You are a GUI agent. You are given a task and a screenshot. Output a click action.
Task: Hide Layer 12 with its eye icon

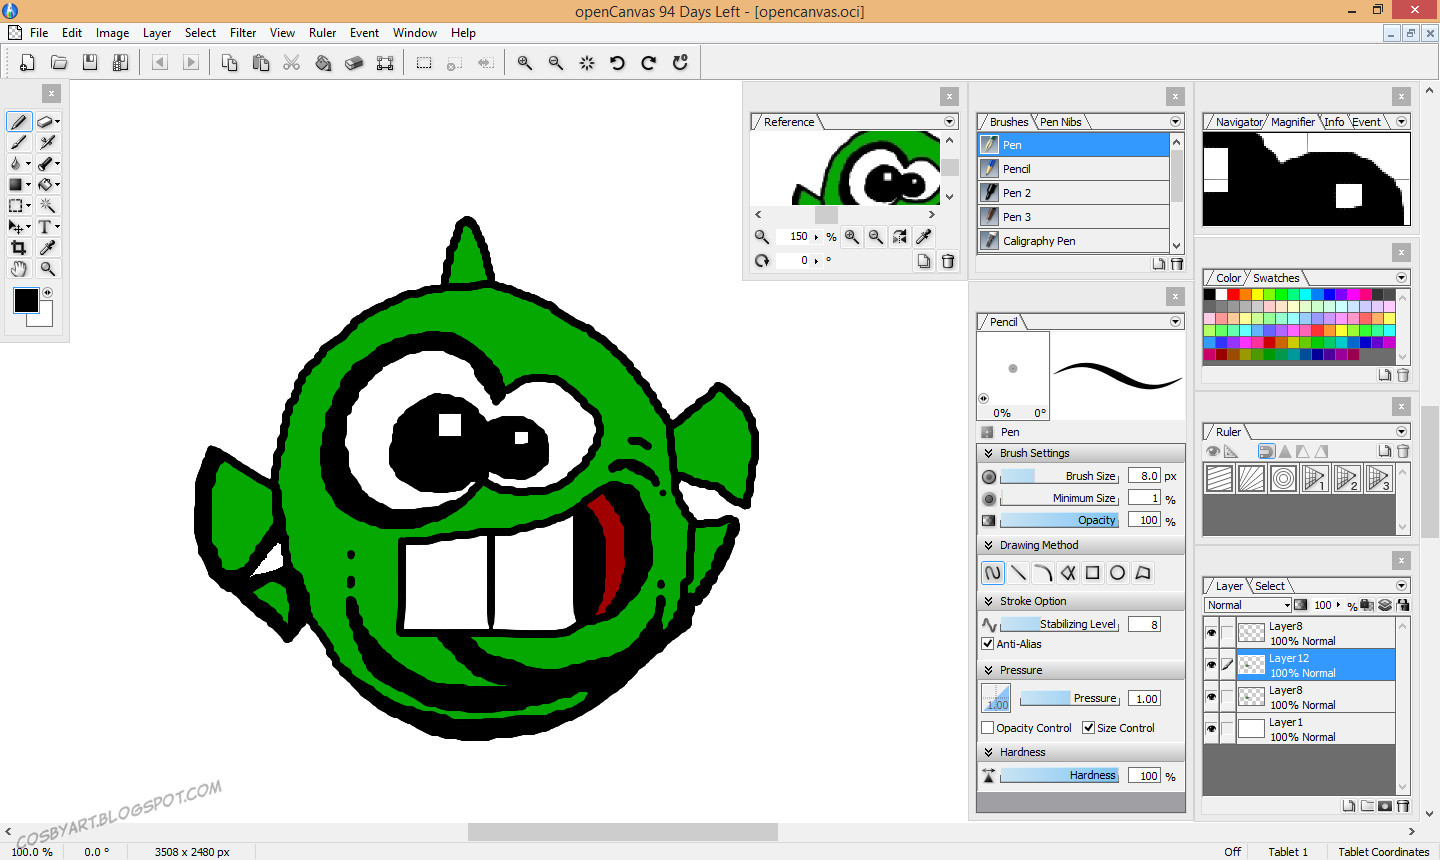(x=1211, y=665)
